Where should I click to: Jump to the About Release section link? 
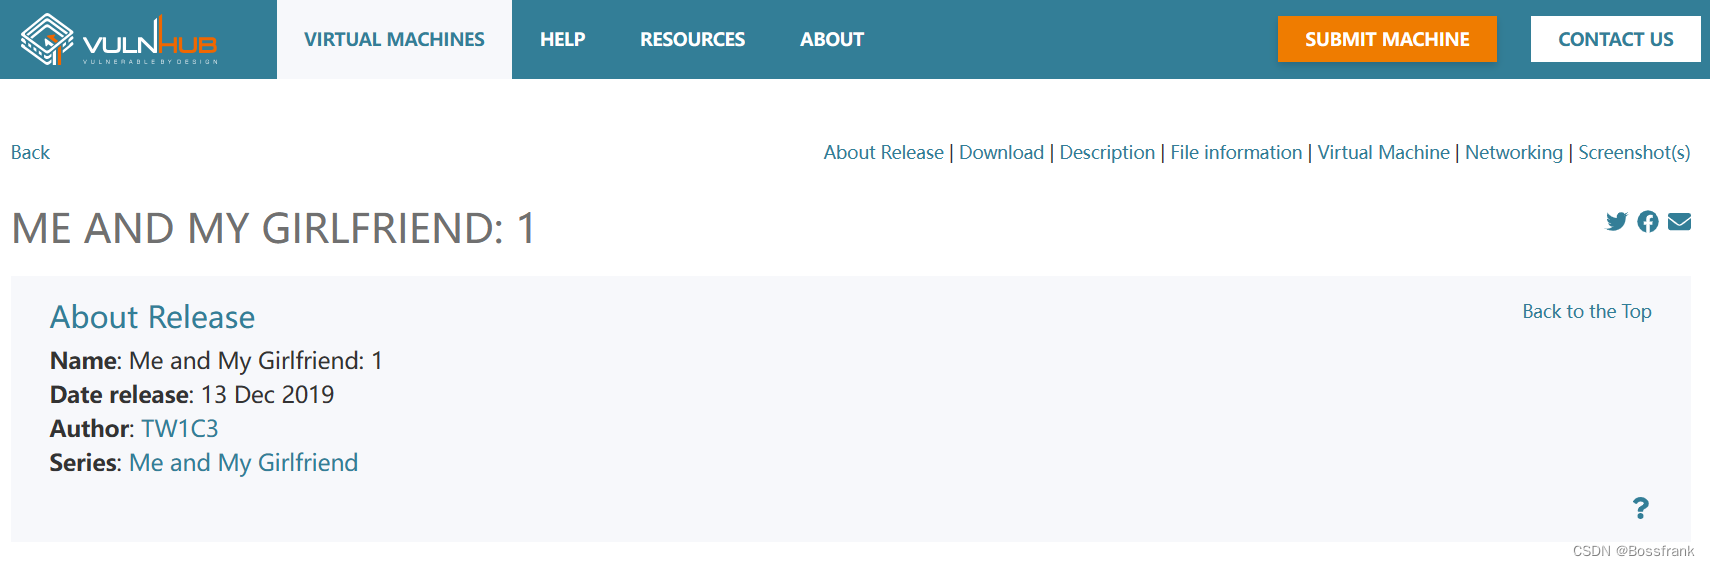(x=883, y=152)
